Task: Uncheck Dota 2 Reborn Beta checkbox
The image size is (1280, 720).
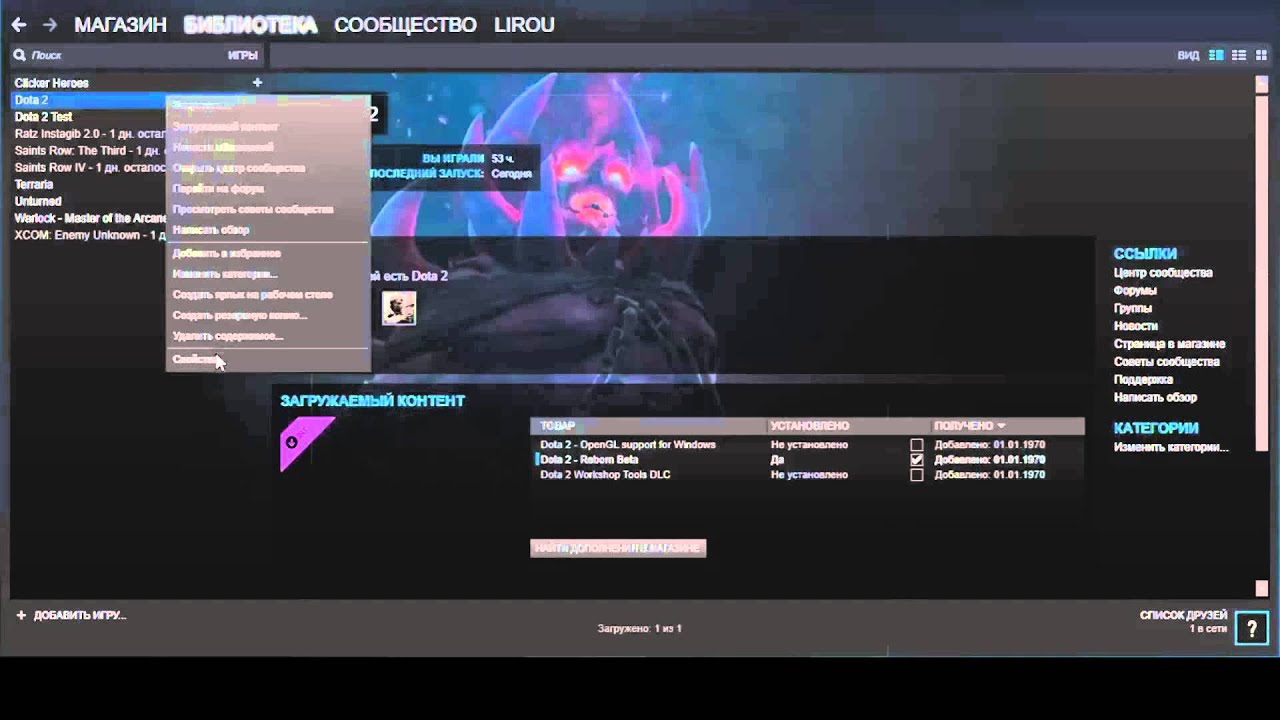Action: click(917, 460)
